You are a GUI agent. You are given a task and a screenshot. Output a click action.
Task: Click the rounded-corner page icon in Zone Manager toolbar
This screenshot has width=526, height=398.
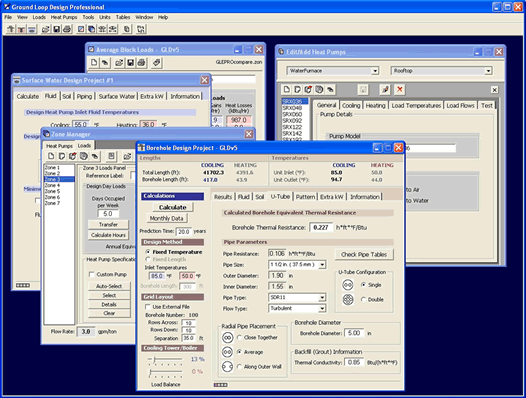pos(62,156)
